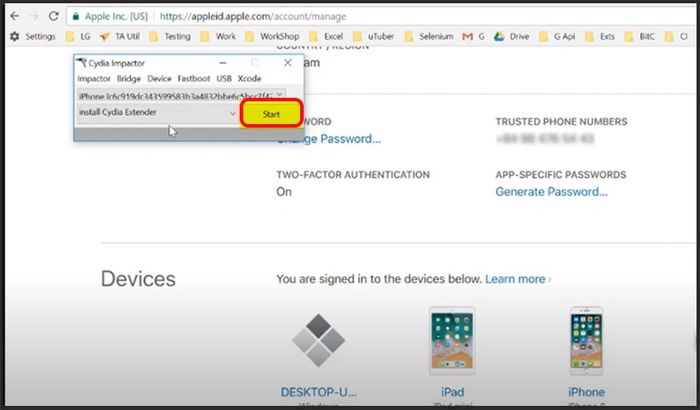This screenshot has width=700, height=410.
Task: Open the LG bookmark folder
Action: pyautogui.click(x=78, y=36)
